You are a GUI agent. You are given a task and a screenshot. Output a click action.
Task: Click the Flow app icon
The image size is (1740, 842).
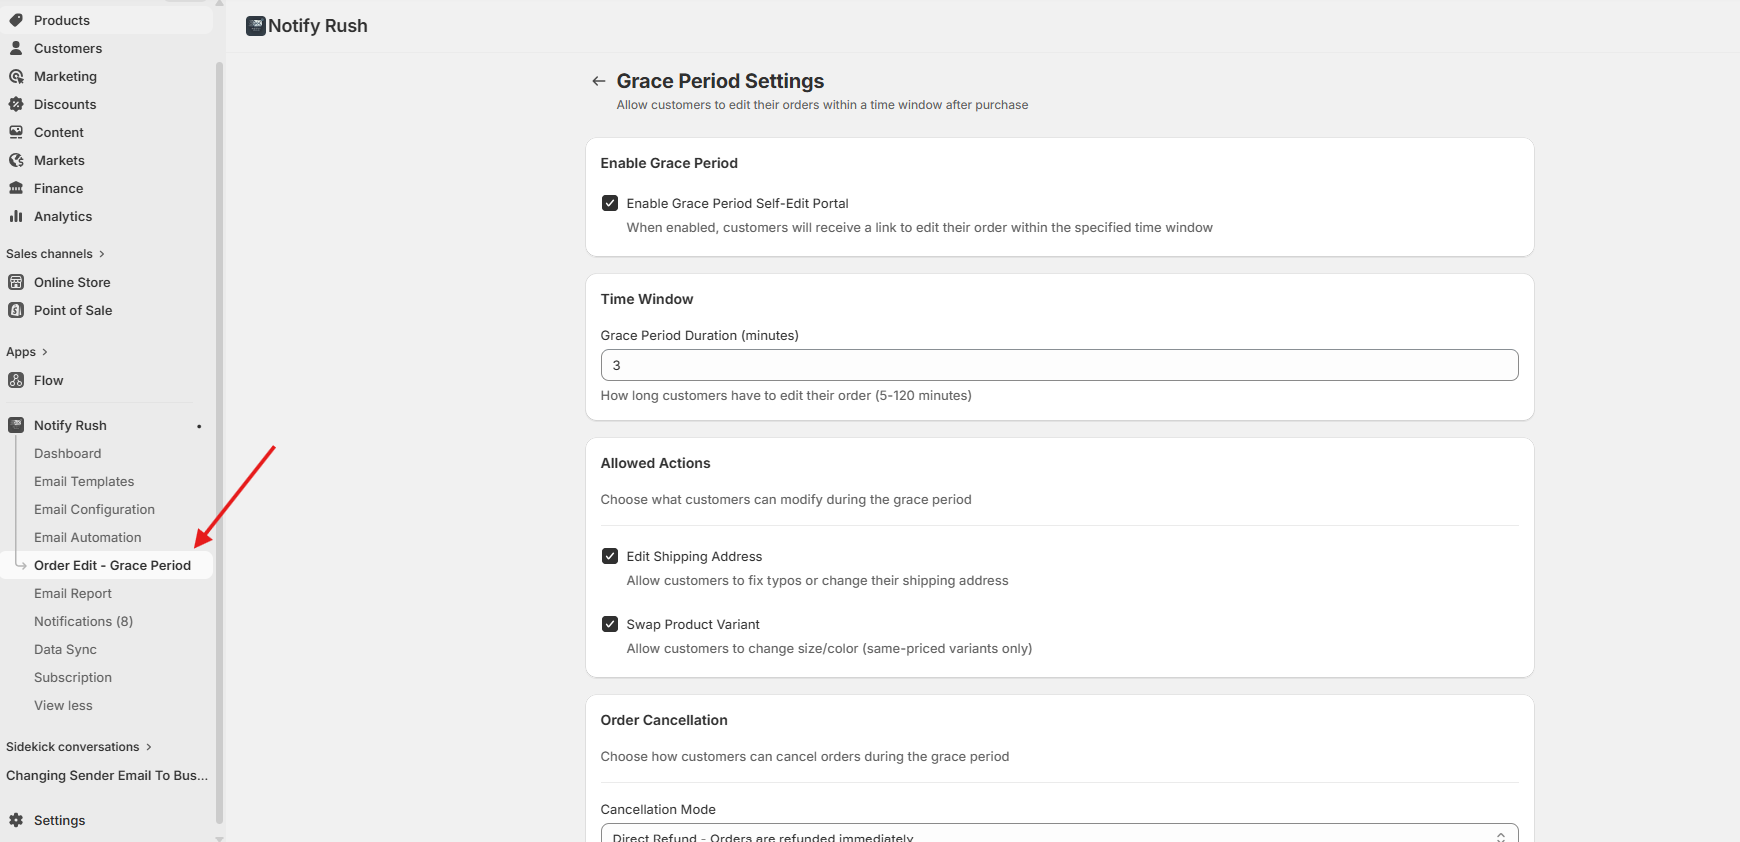(x=16, y=380)
